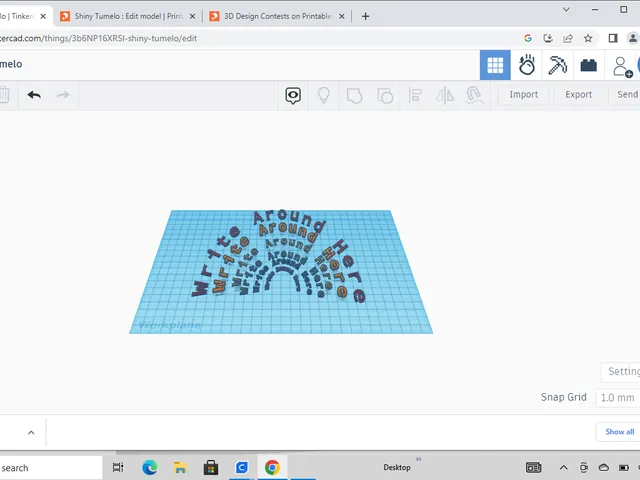Click the Windows taskbar search box
The width and height of the screenshot is (640, 480).
coord(51,468)
